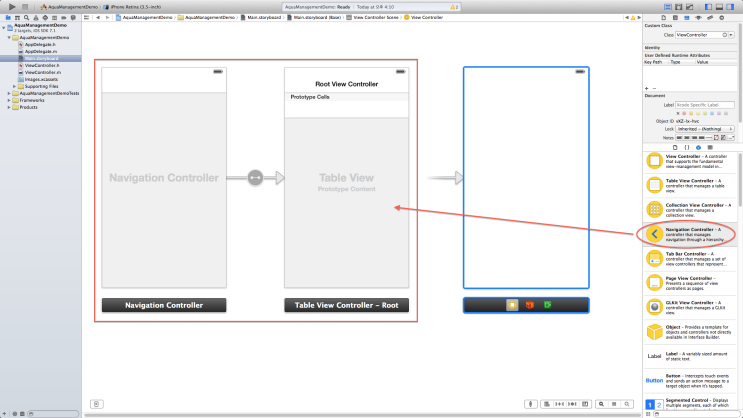The image size is (743, 418).
Task: Open the Project navigator tab
Action: click(8, 18)
